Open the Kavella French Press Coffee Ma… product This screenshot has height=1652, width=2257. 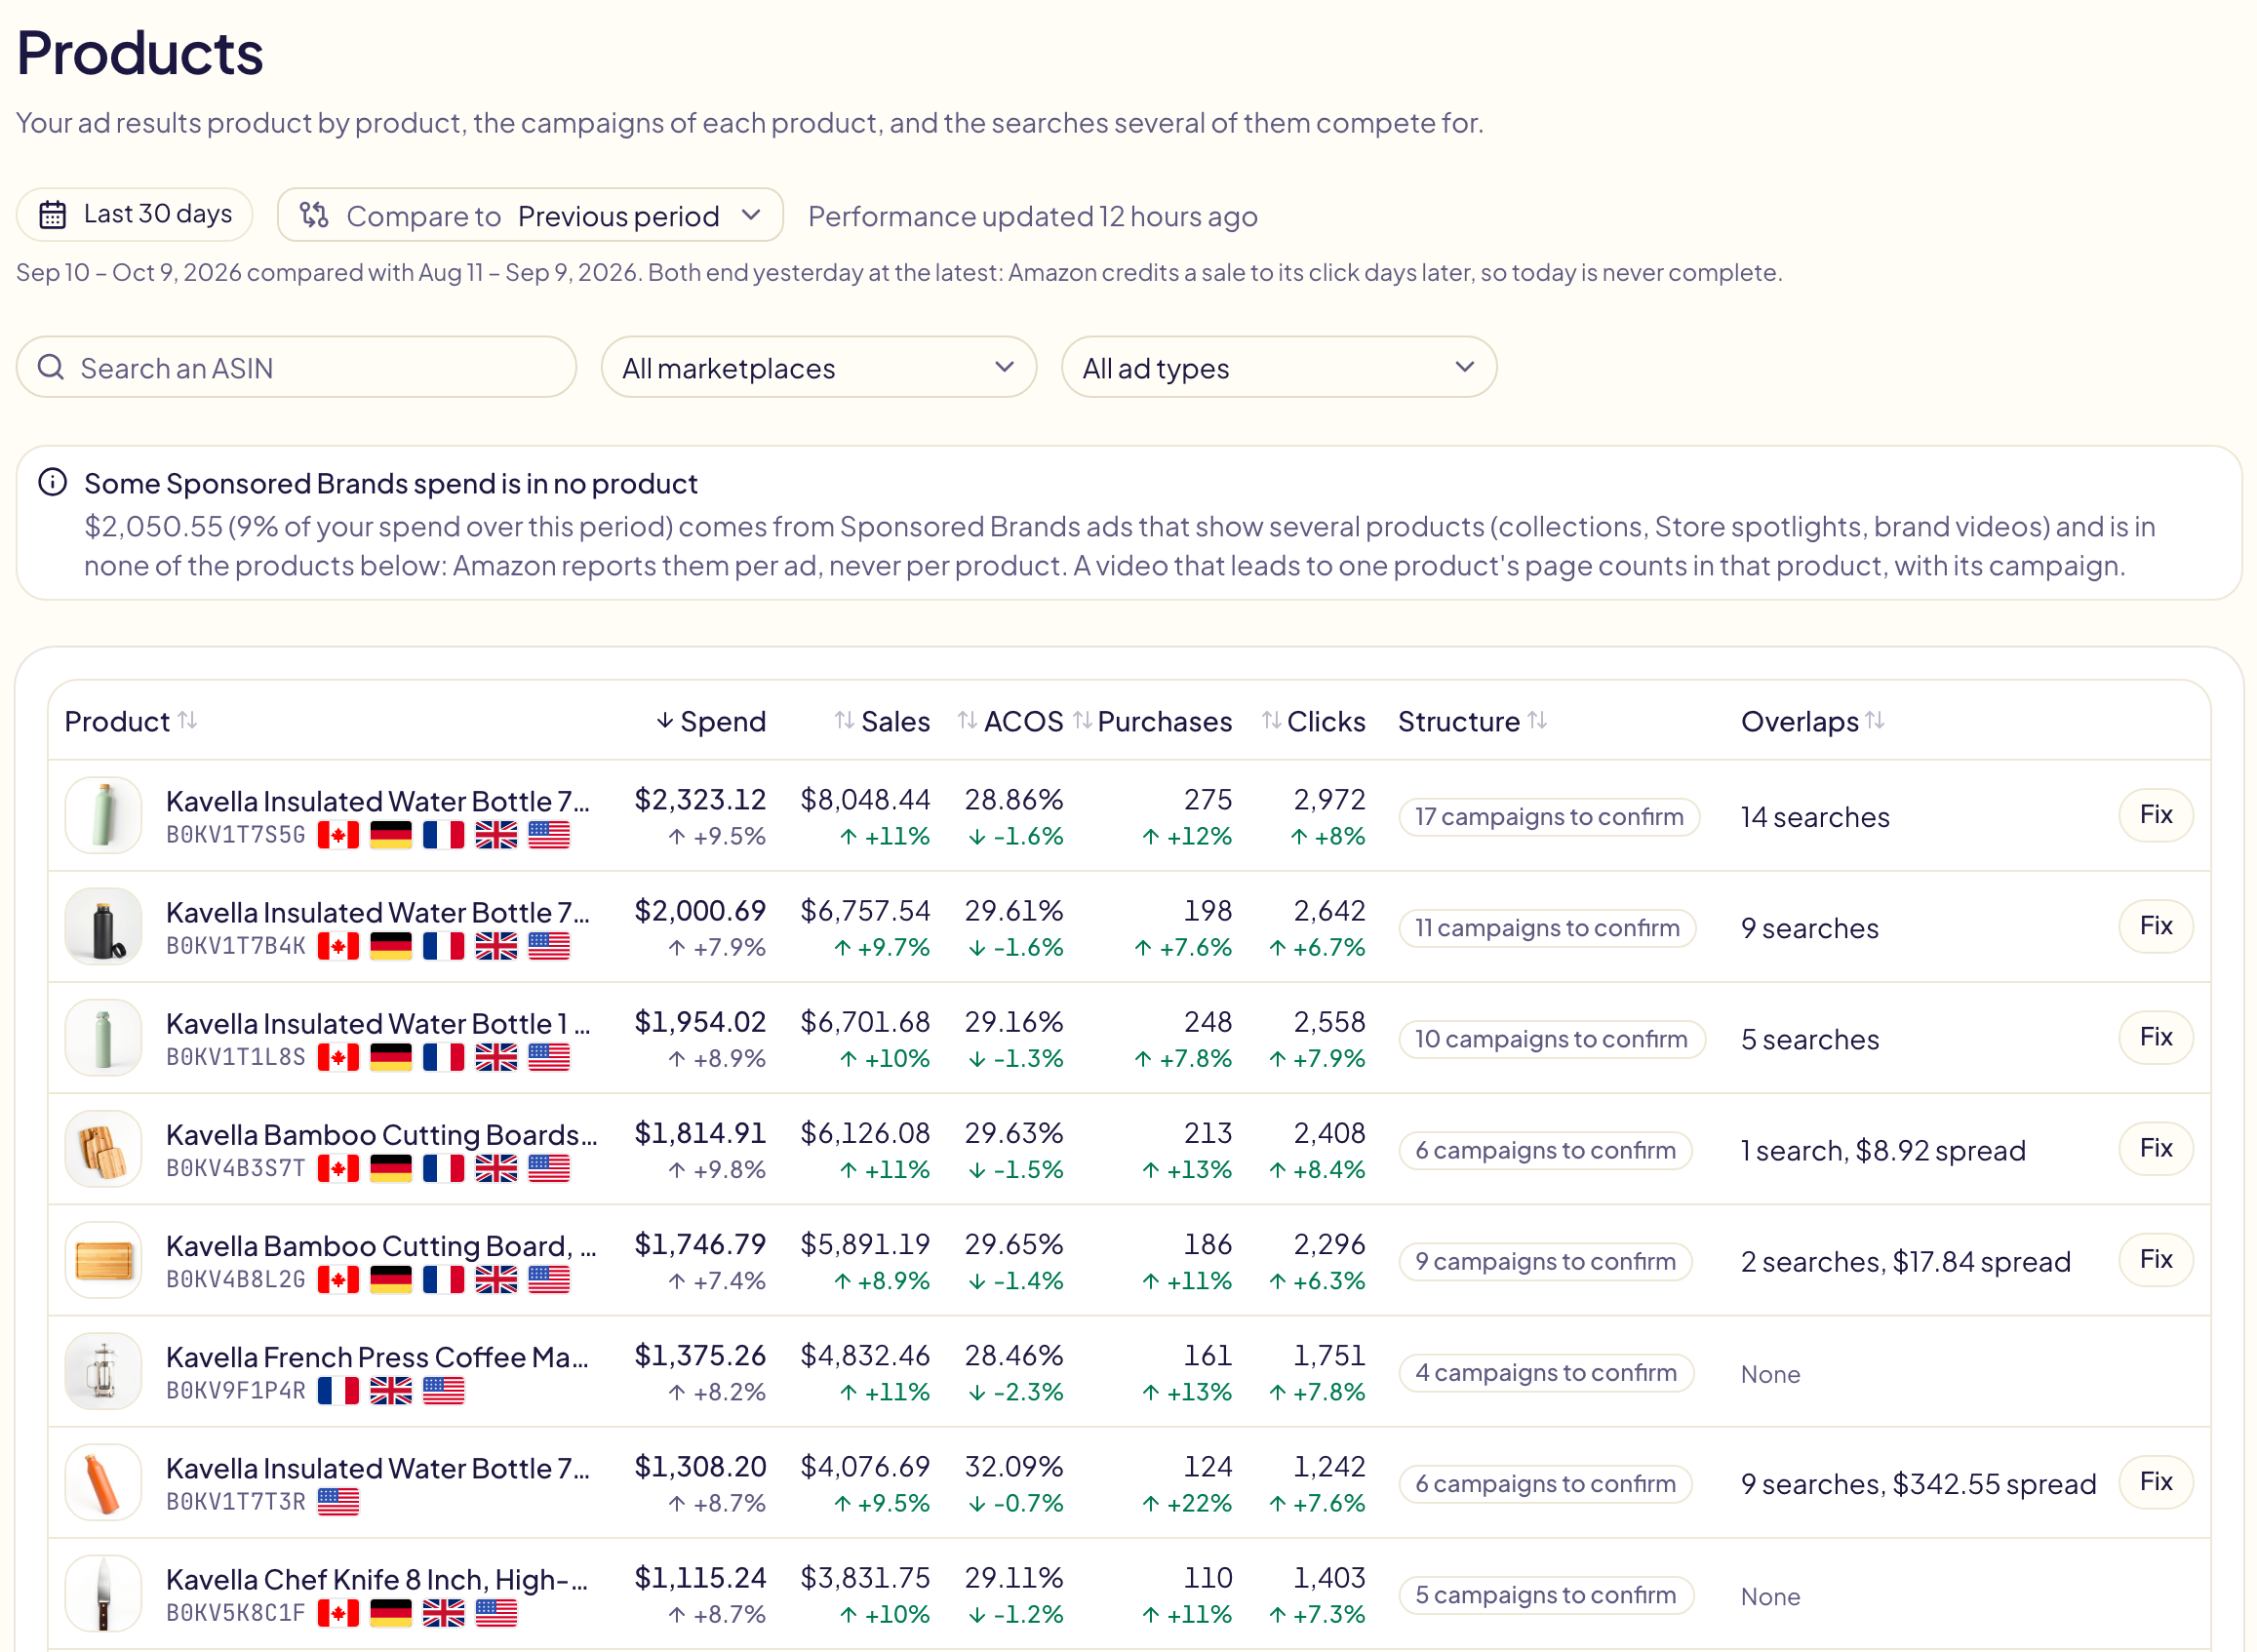tap(377, 1357)
